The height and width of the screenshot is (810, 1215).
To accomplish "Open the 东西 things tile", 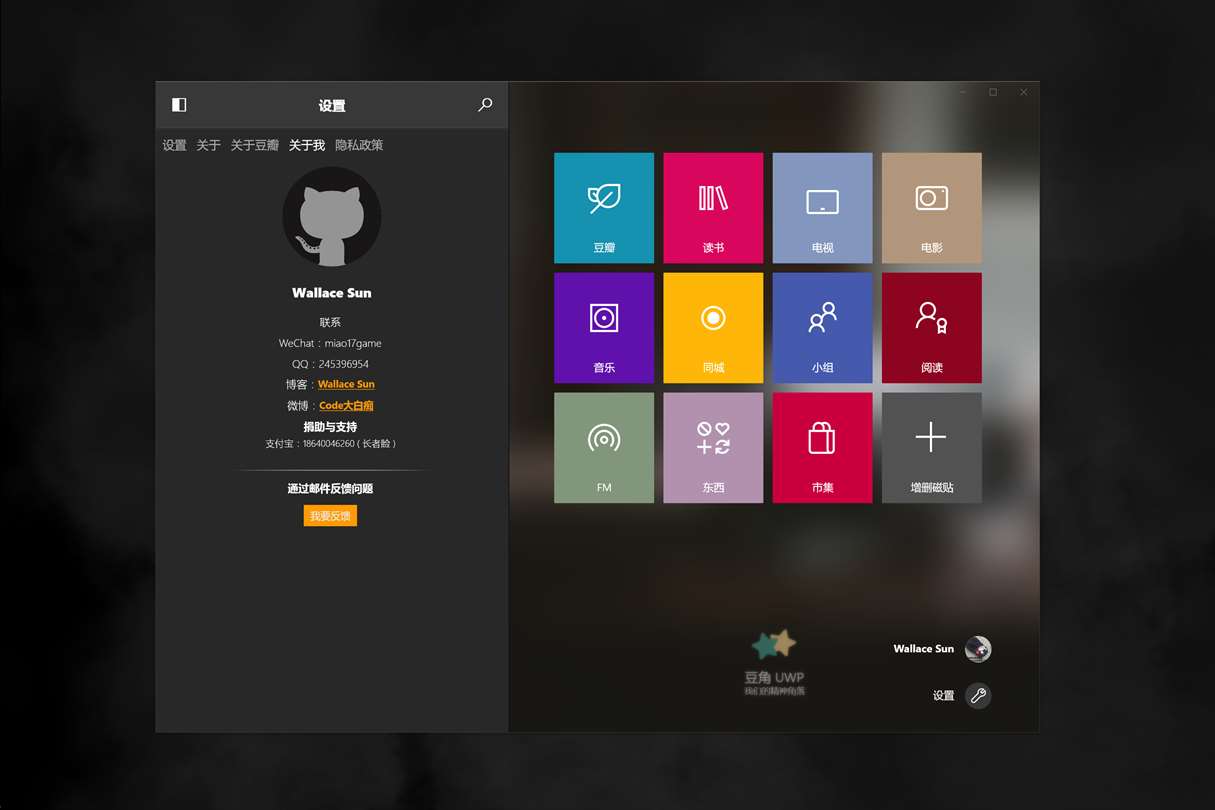I will pos(713,448).
